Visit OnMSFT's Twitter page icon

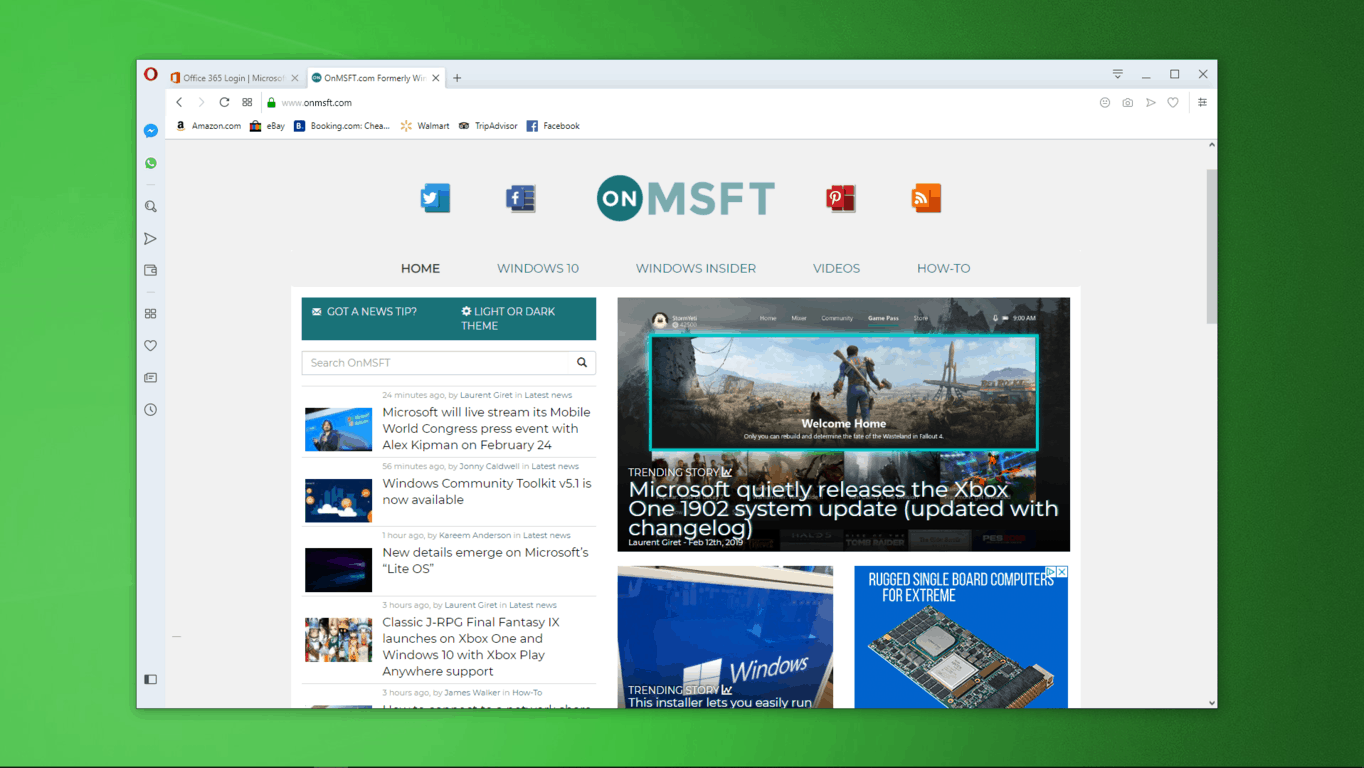(436, 198)
